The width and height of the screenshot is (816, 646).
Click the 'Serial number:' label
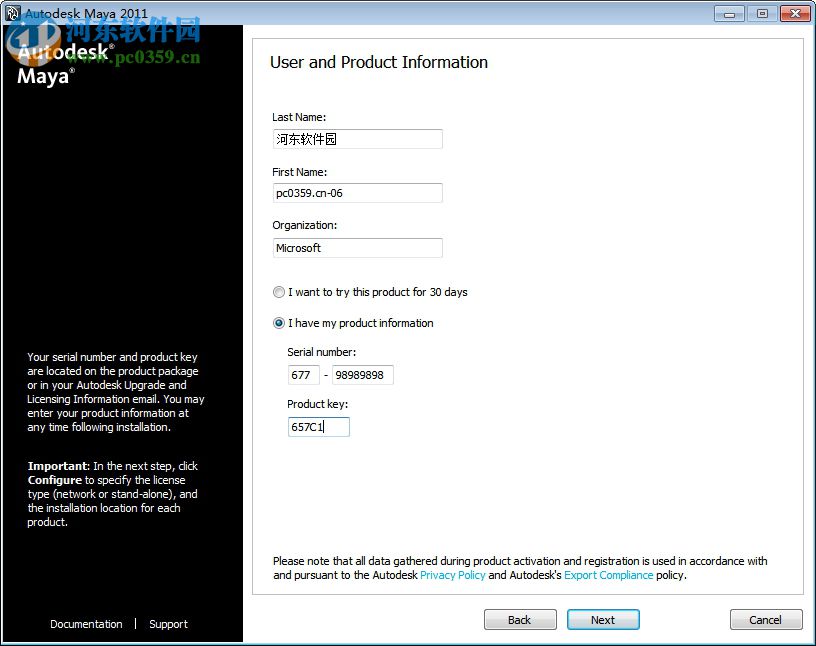click(322, 352)
